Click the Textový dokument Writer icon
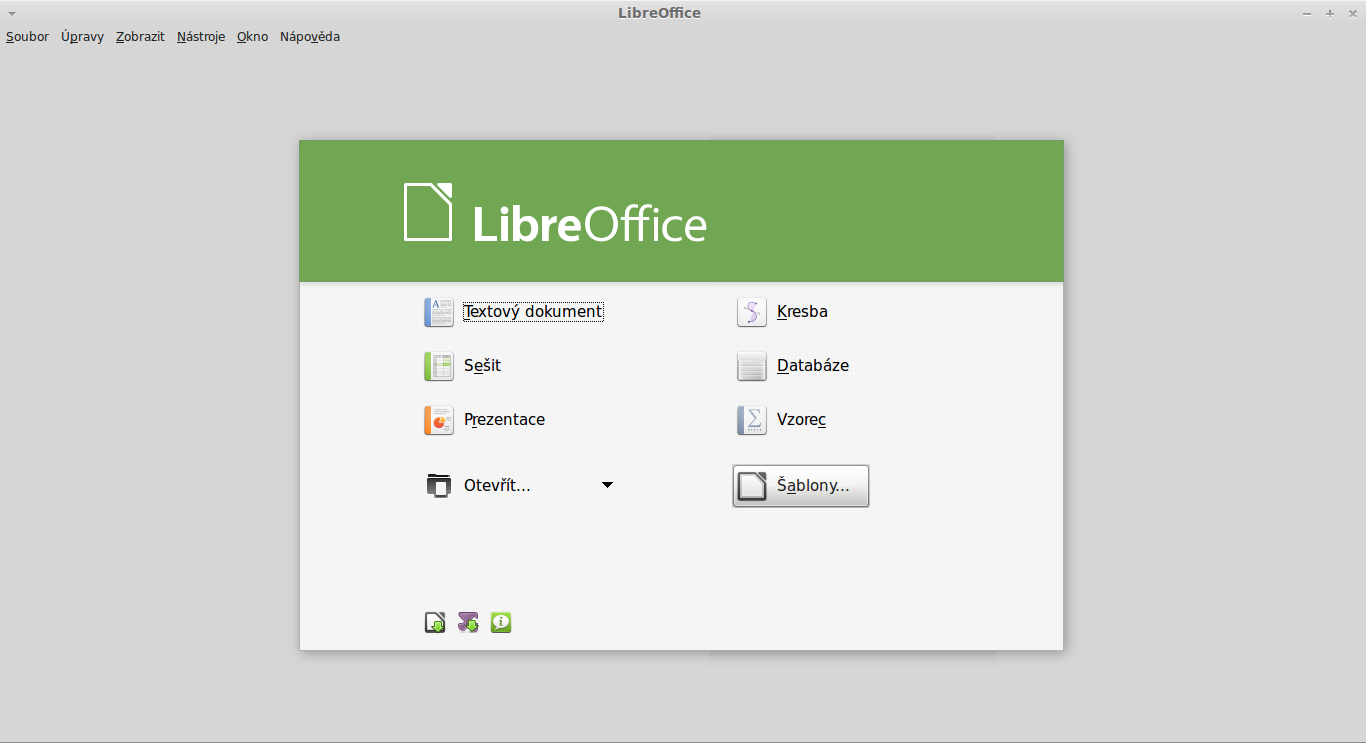The height and width of the screenshot is (743, 1366). 439,312
